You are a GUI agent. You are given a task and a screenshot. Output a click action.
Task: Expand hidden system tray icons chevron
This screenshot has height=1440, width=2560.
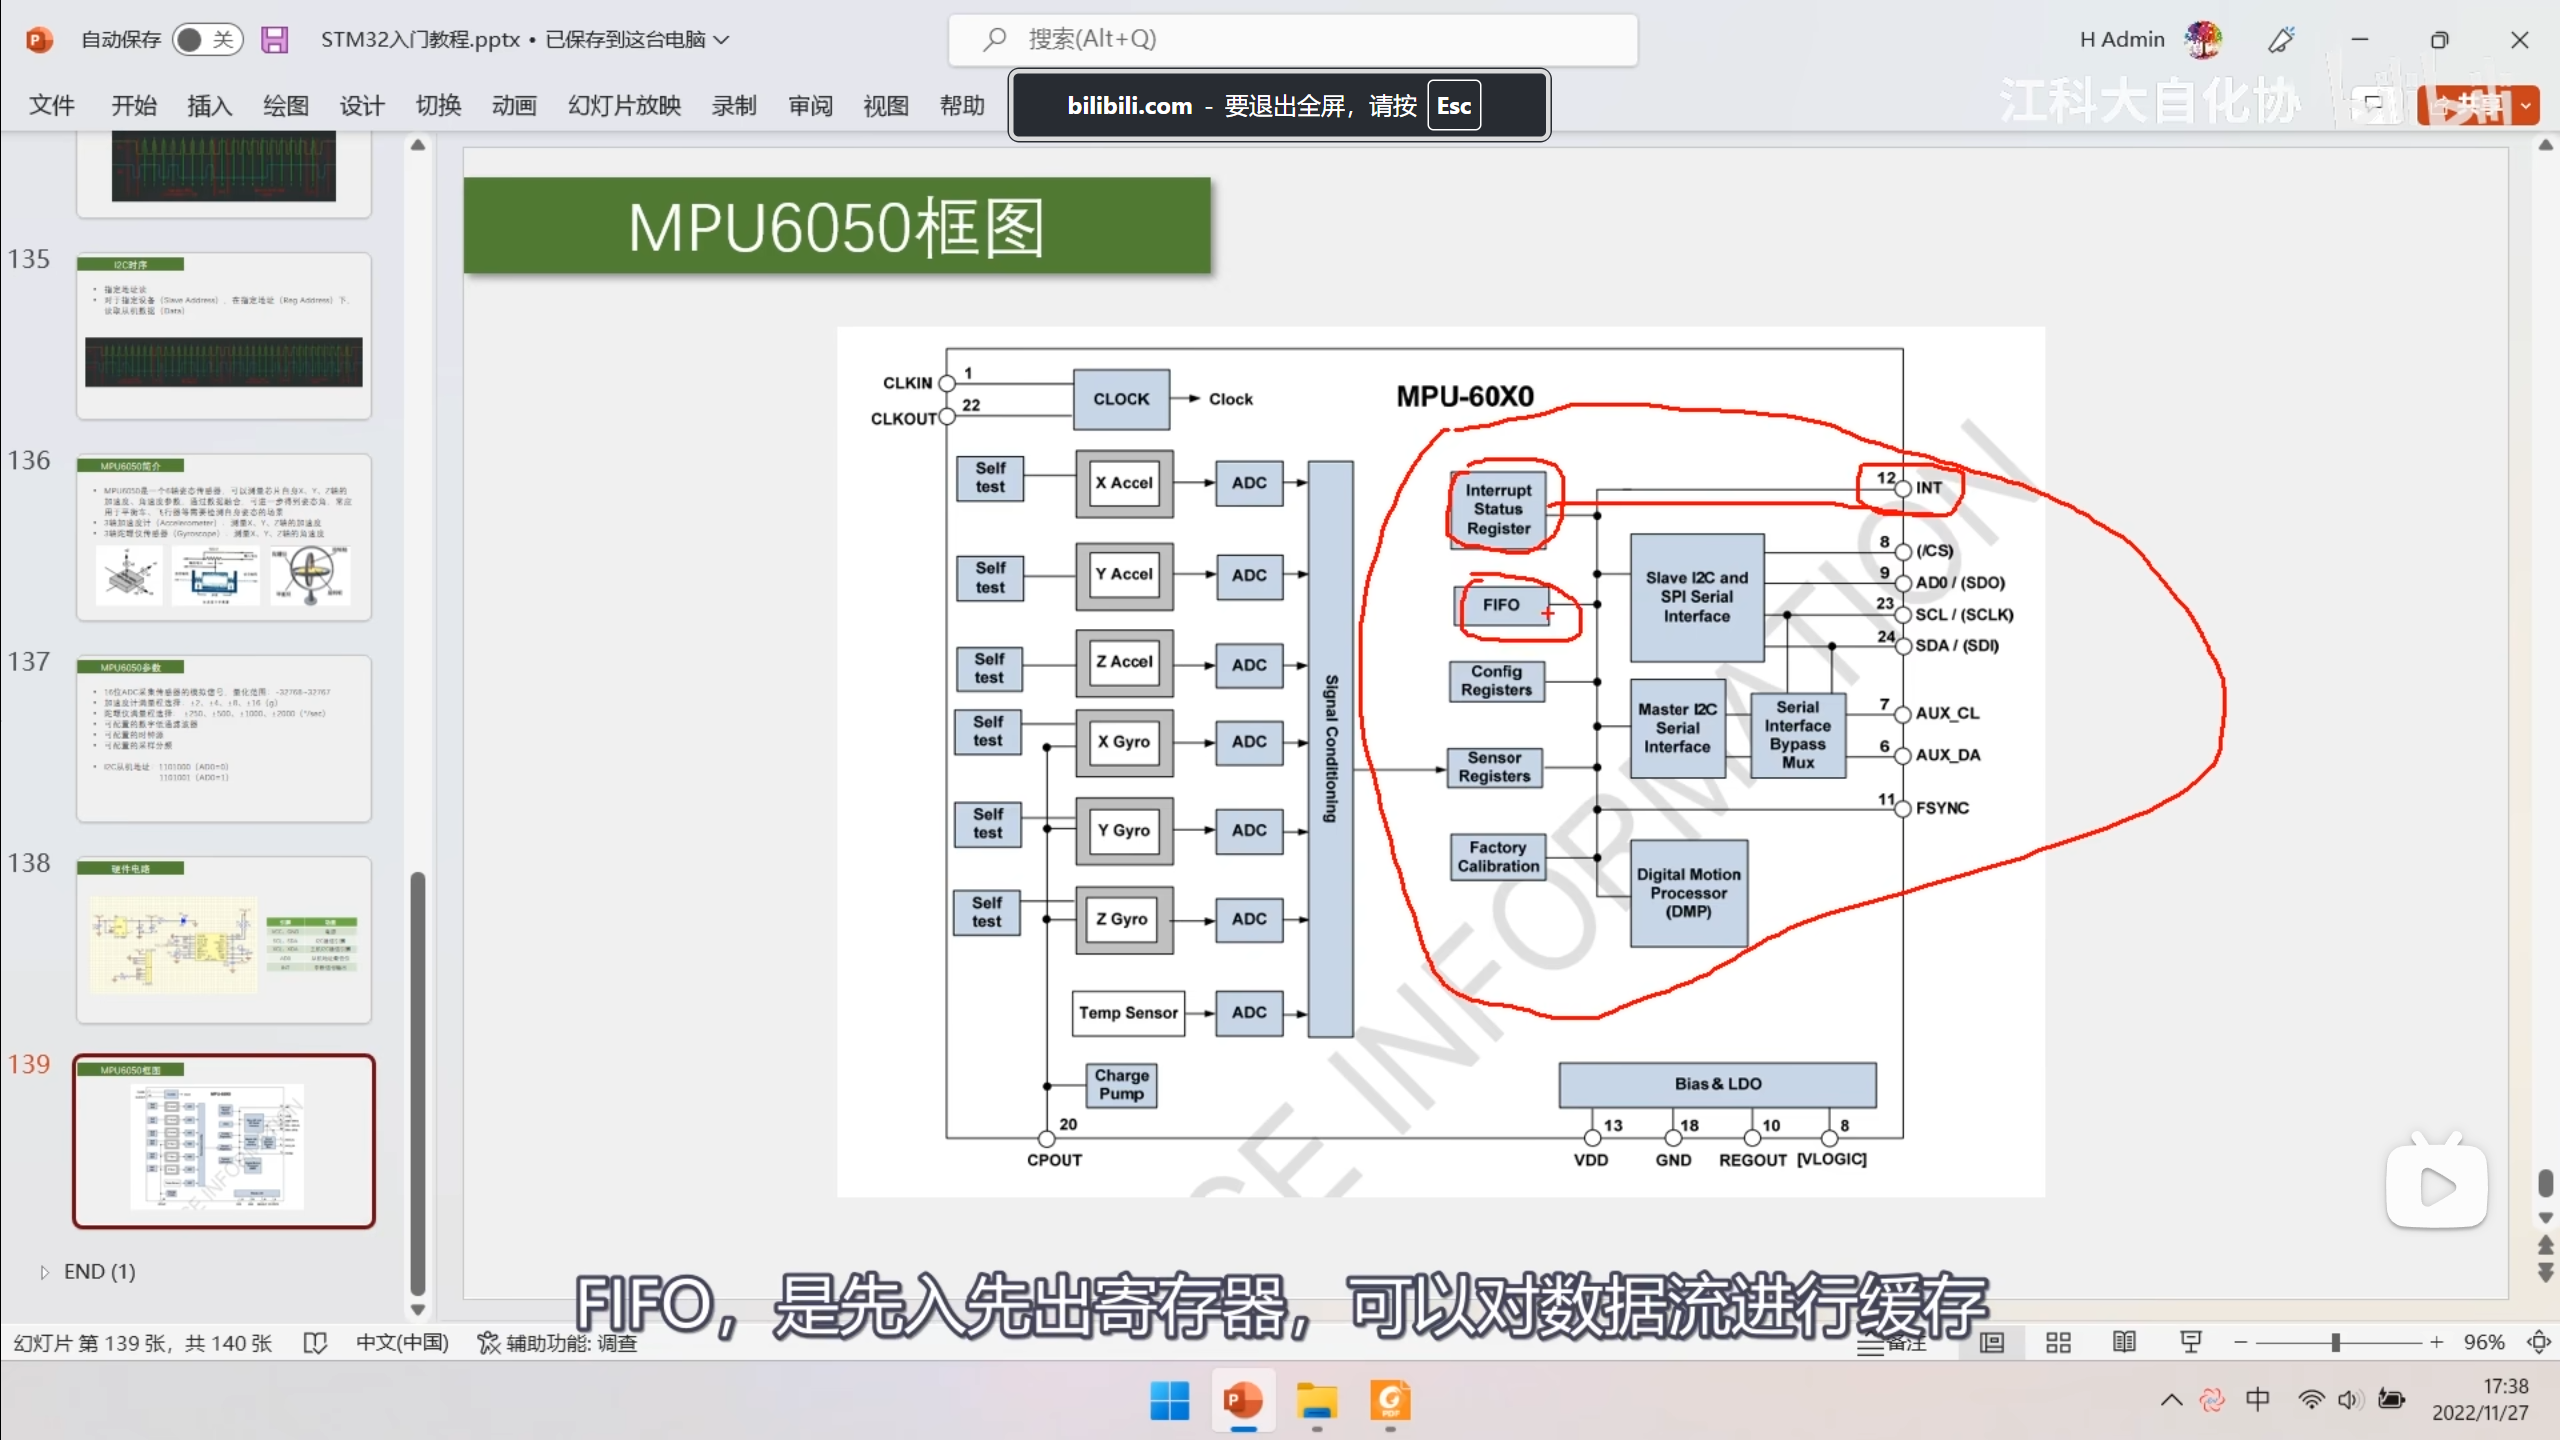pyautogui.click(x=2171, y=1399)
